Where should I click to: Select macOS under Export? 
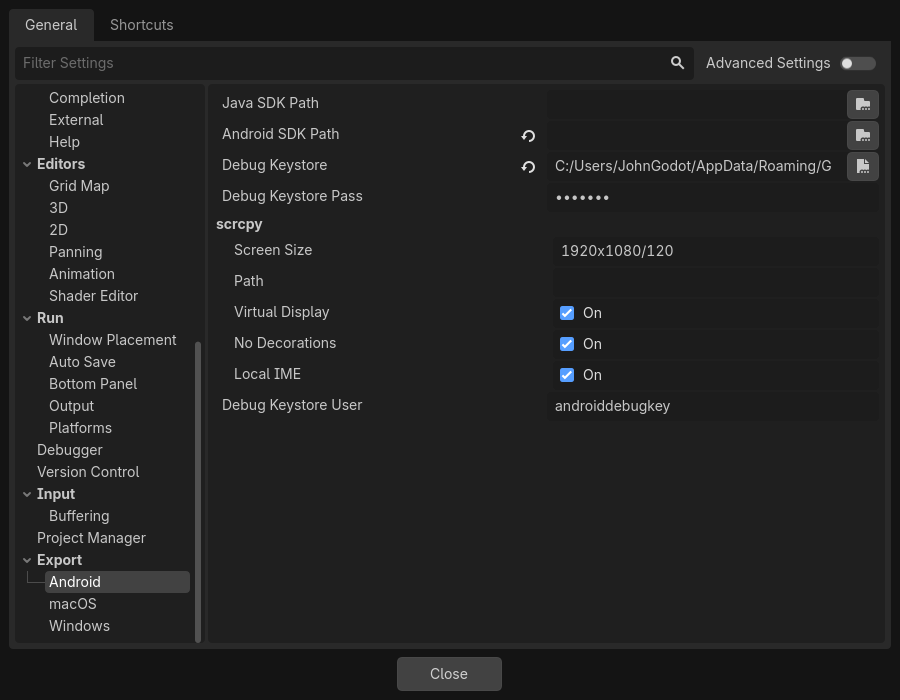coord(73,604)
